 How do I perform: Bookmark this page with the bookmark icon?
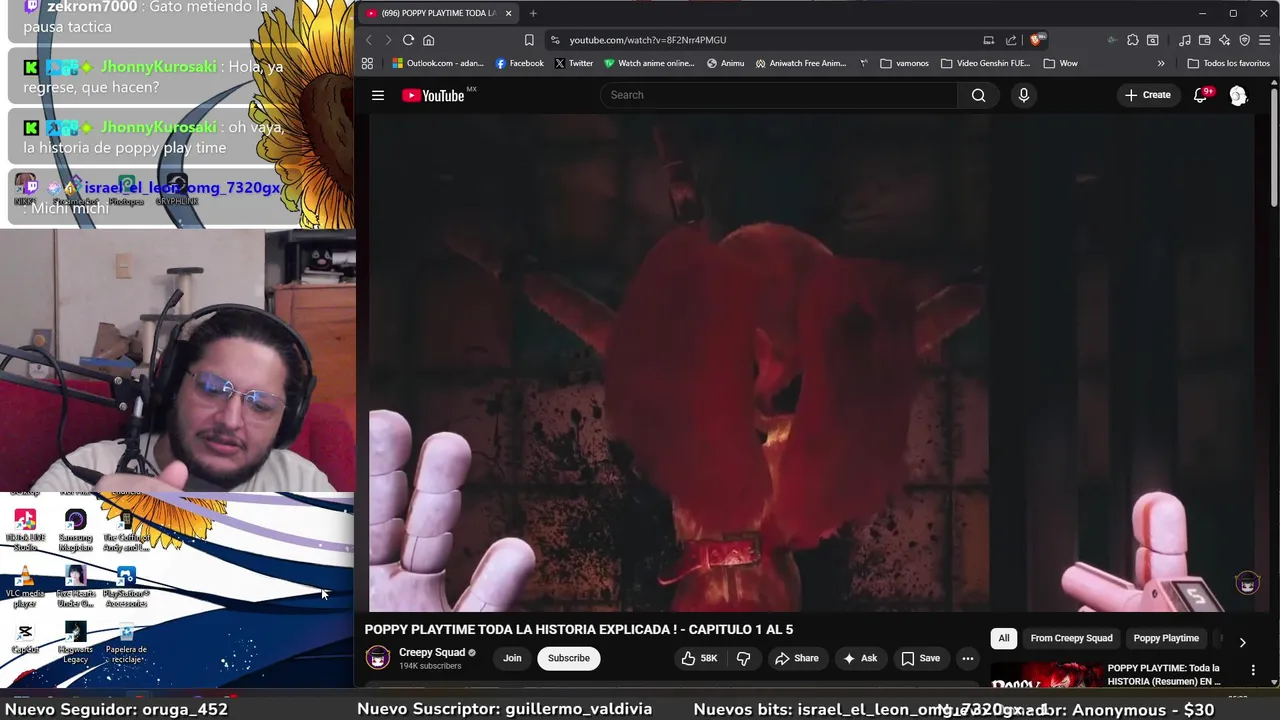(x=529, y=40)
